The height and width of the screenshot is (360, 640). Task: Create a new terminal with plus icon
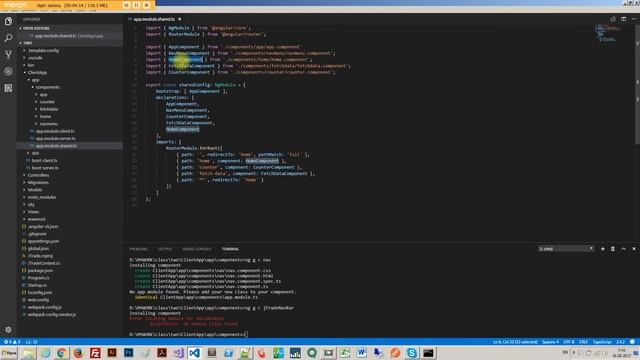602,249
